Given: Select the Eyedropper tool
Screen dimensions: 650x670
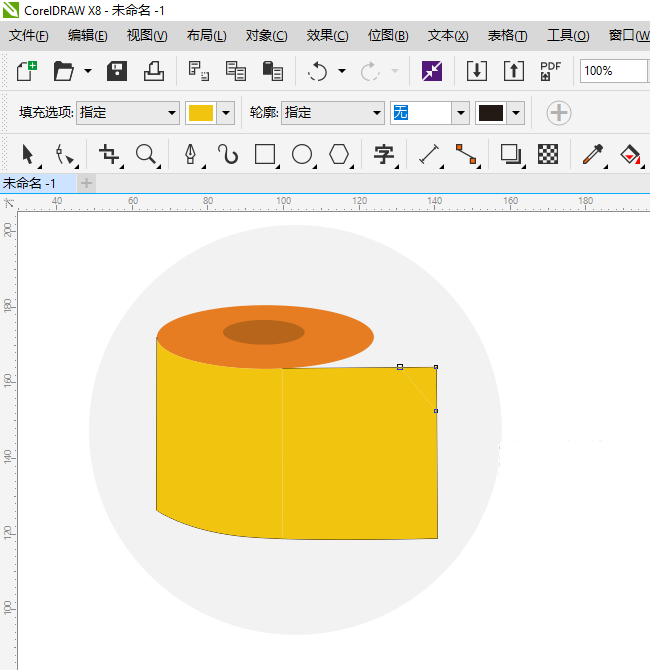Looking at the screenshot, I should tap(594, 154).
